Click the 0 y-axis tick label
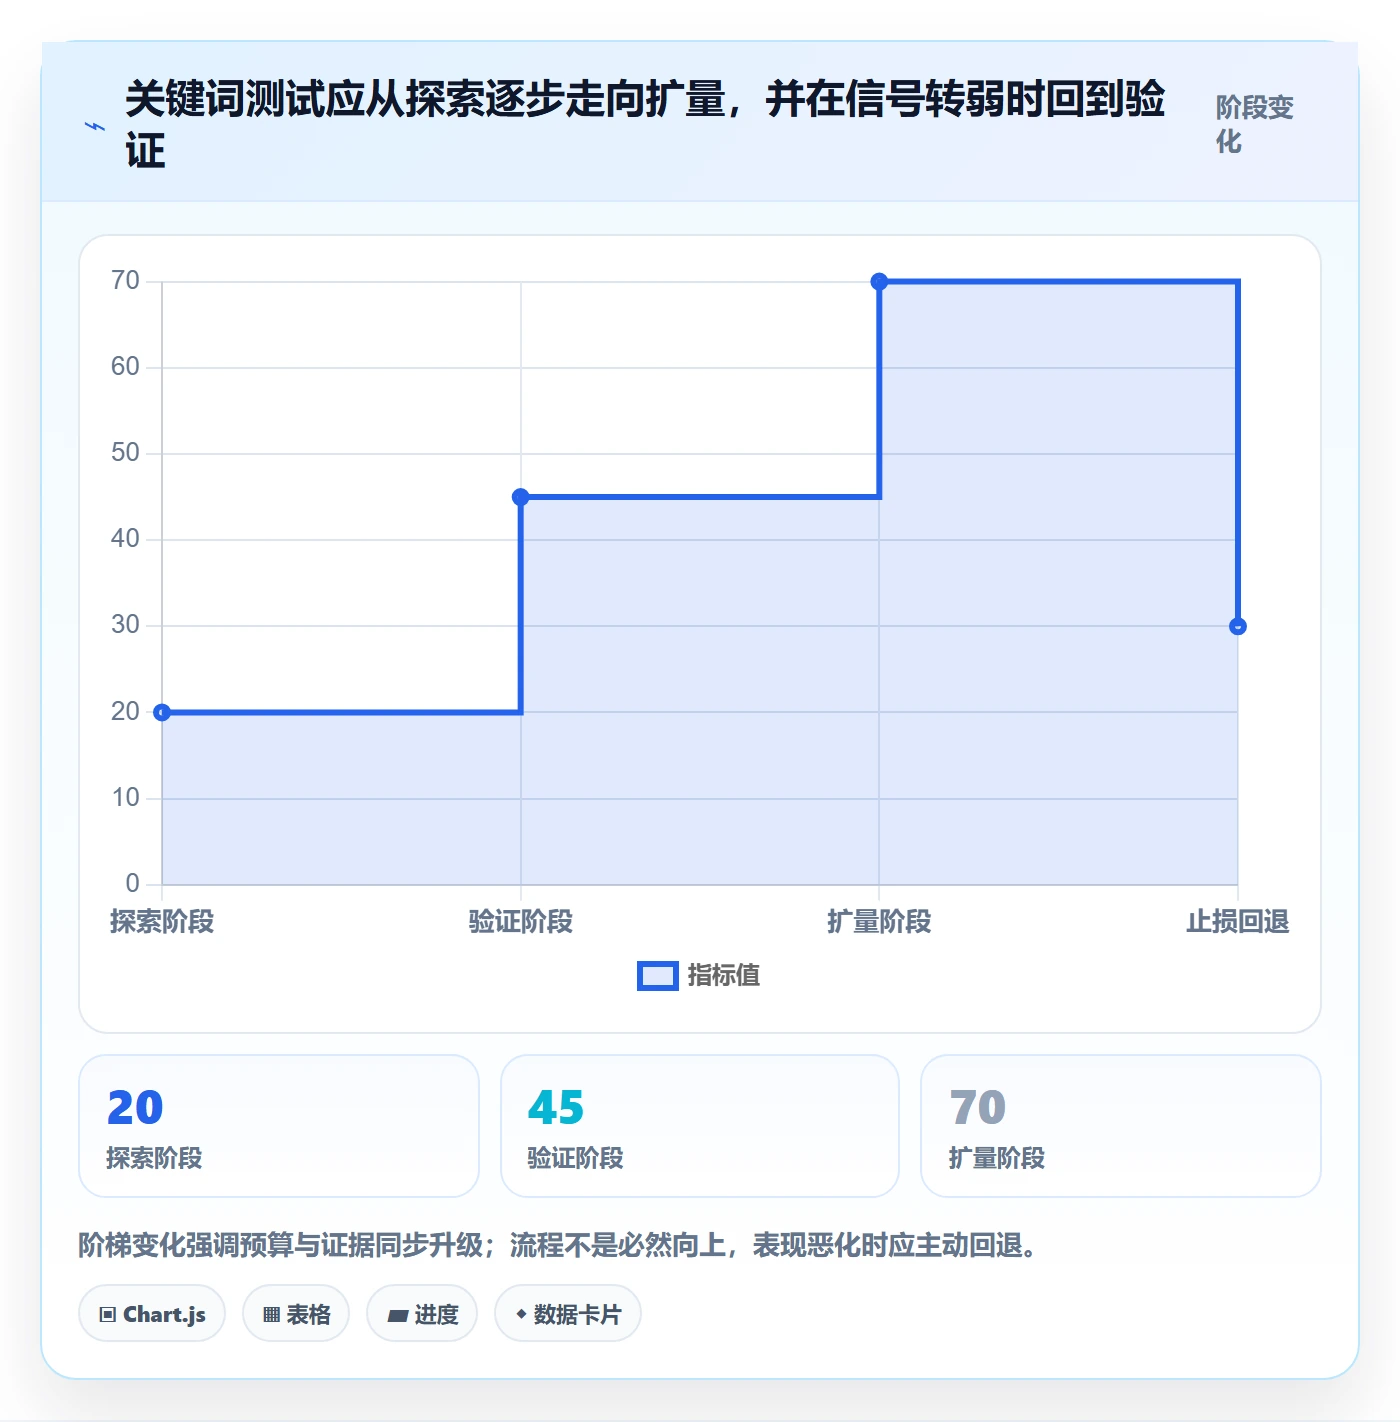This screenshot has width=1400, height=1422. tap(132, 883)
